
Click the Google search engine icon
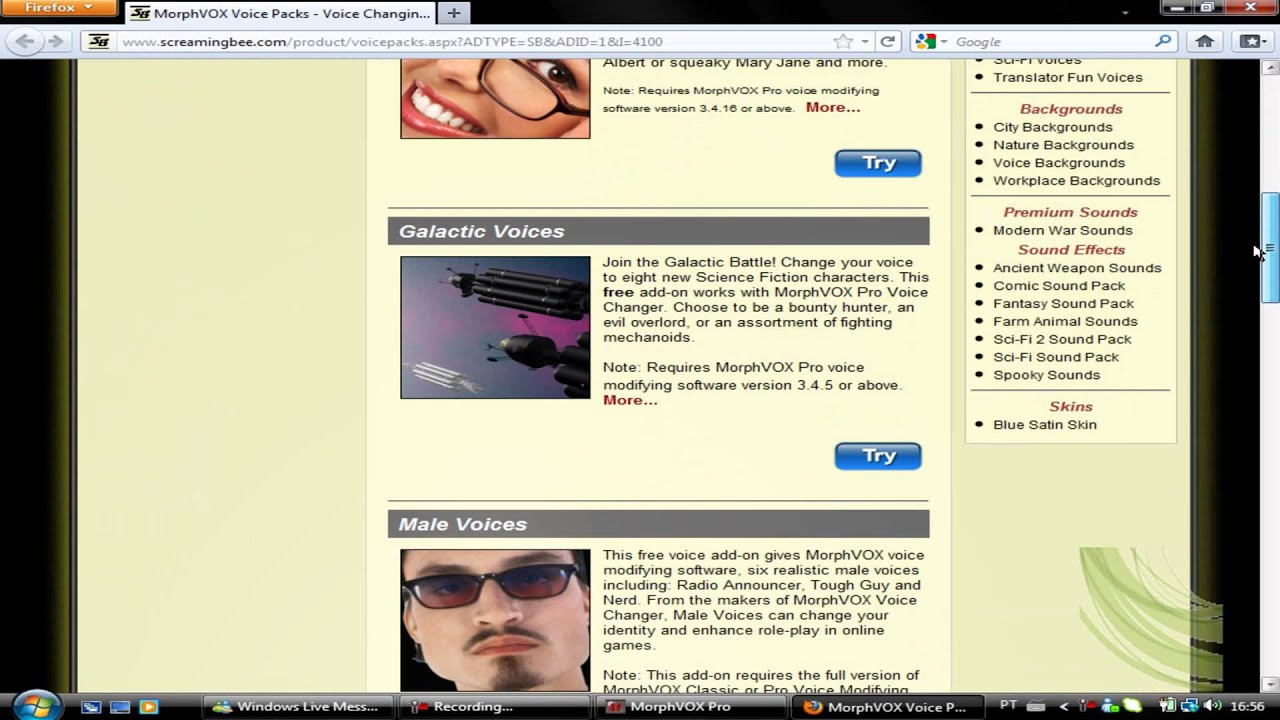(x=924, y=41)
